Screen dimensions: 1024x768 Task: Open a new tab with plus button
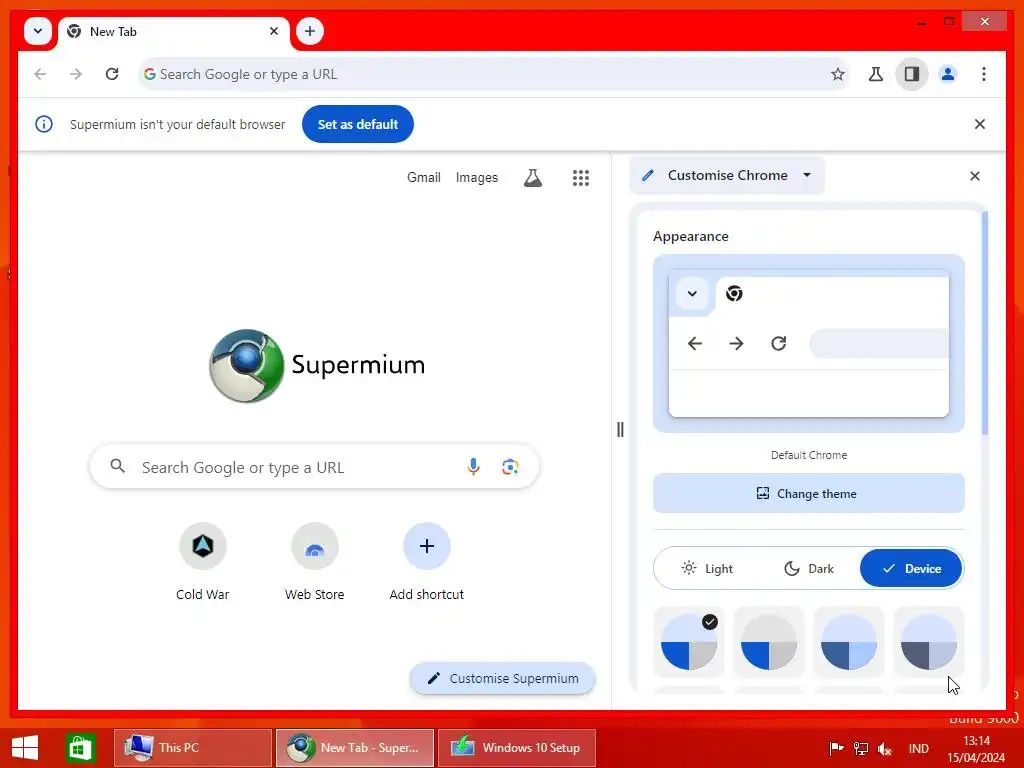310,31
